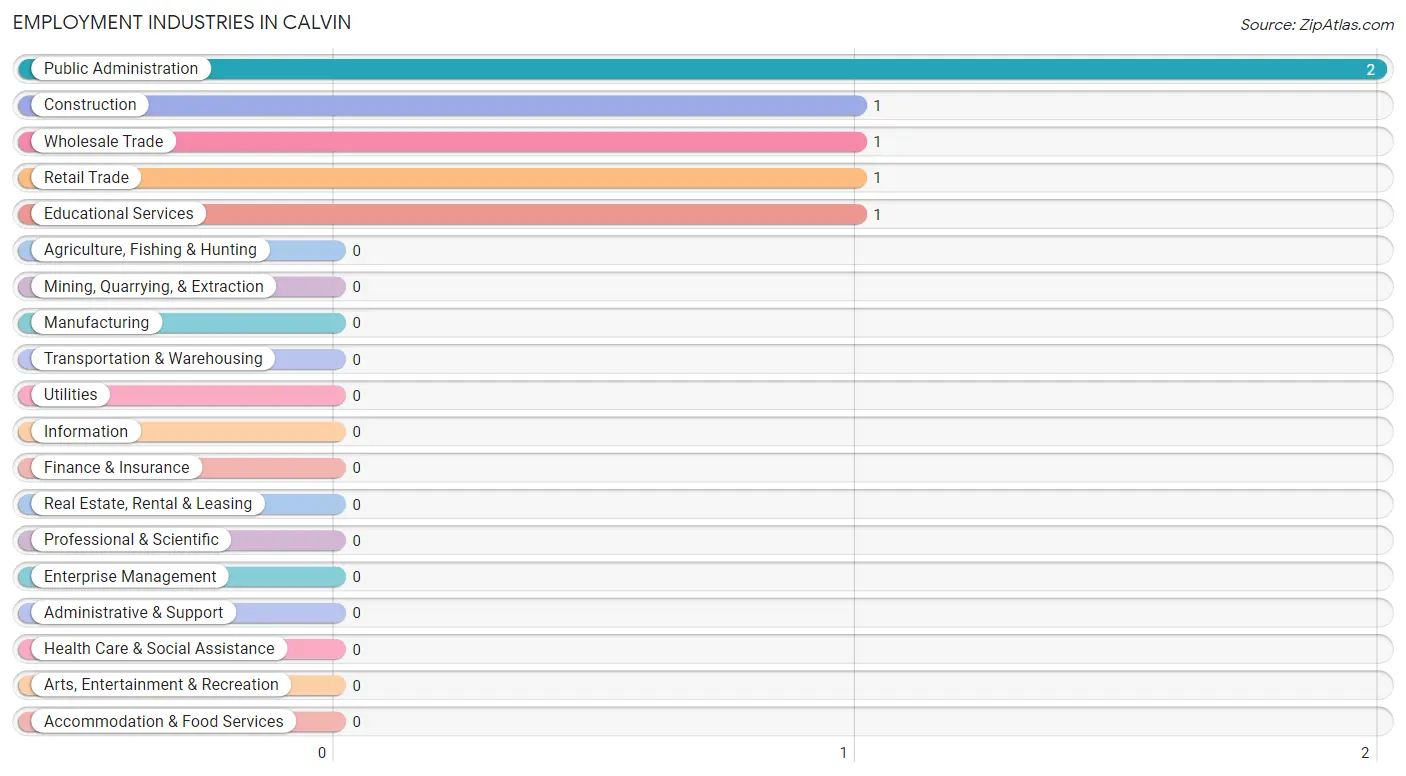Click Real Estate, Rental & Leasing label
The height and width of the screenshot is (776, 1406).
[x=148, y=504]
